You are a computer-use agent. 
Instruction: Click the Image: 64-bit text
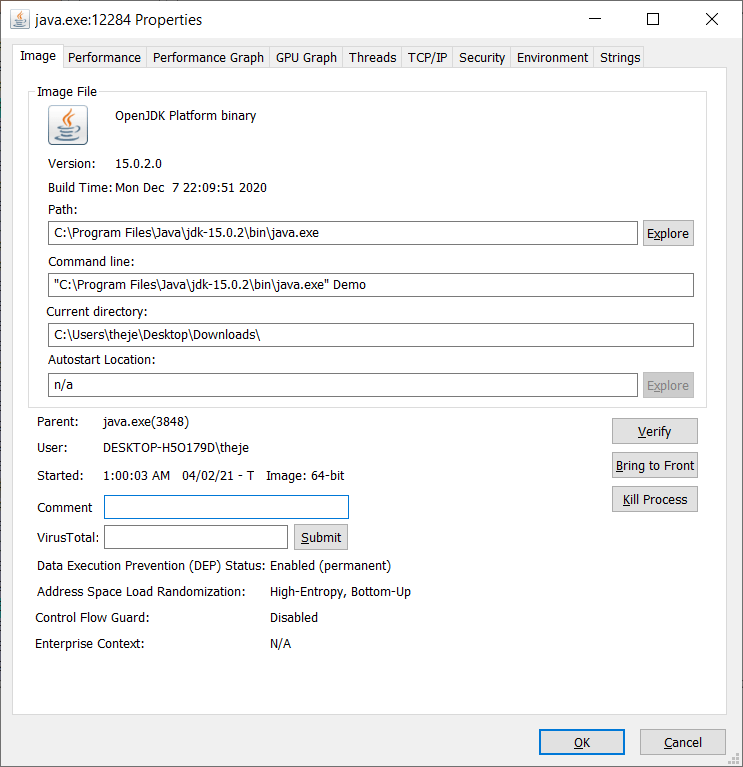(305, 475)
